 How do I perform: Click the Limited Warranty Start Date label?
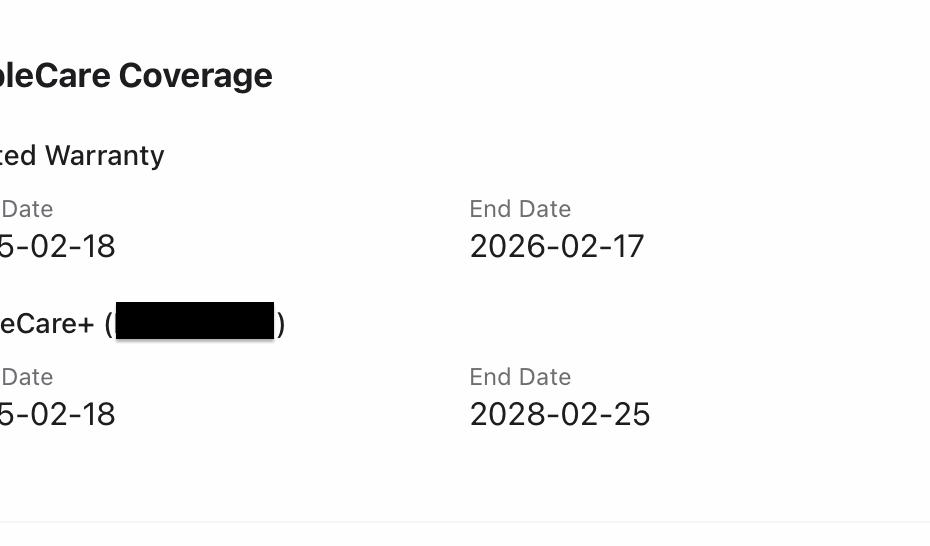tap(27, 209)
